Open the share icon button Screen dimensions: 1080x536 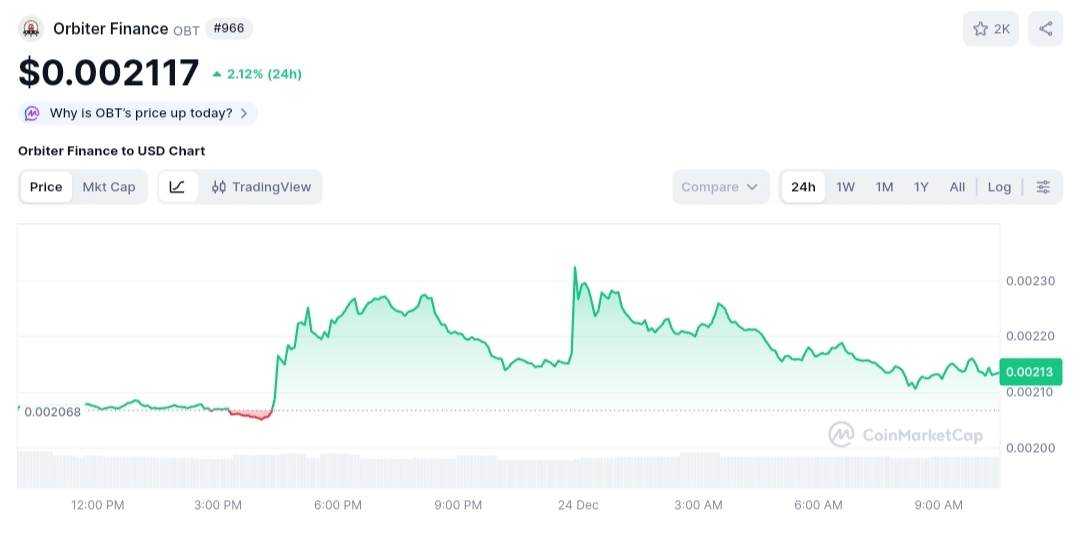pyautogui.click(x=1046, y=29)
